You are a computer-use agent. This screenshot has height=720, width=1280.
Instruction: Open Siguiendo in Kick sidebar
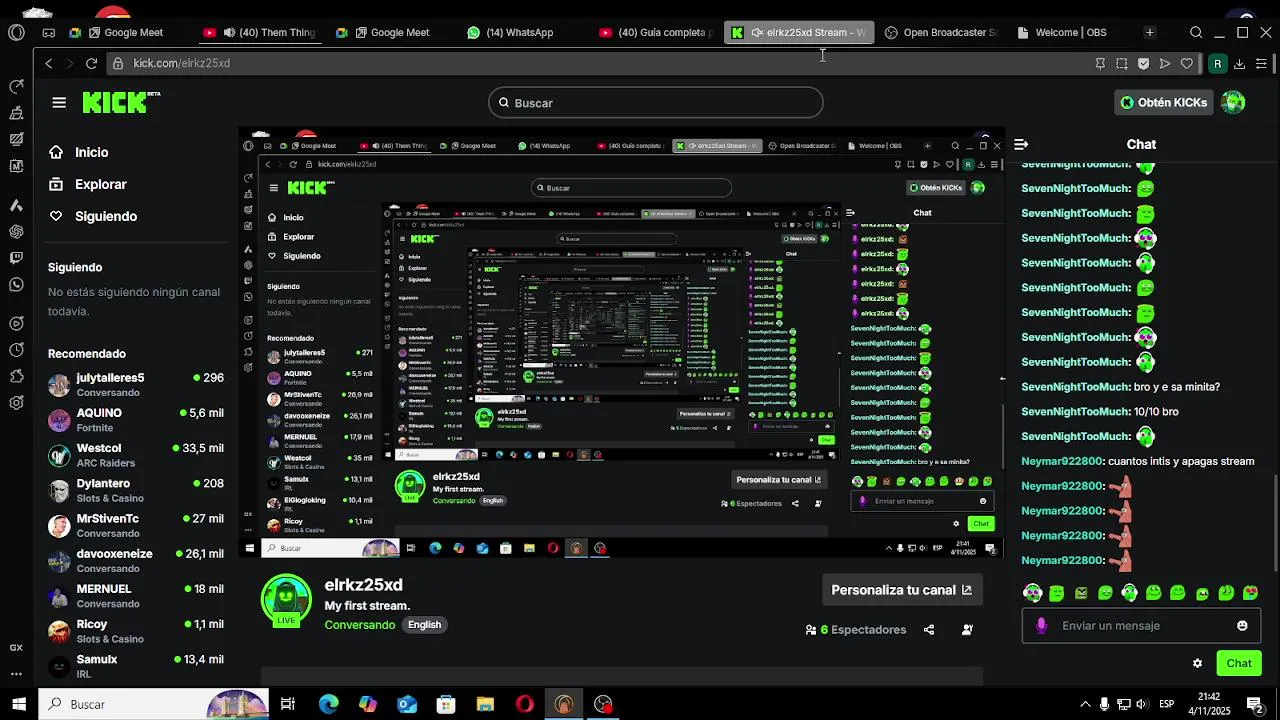coord(93,216)
